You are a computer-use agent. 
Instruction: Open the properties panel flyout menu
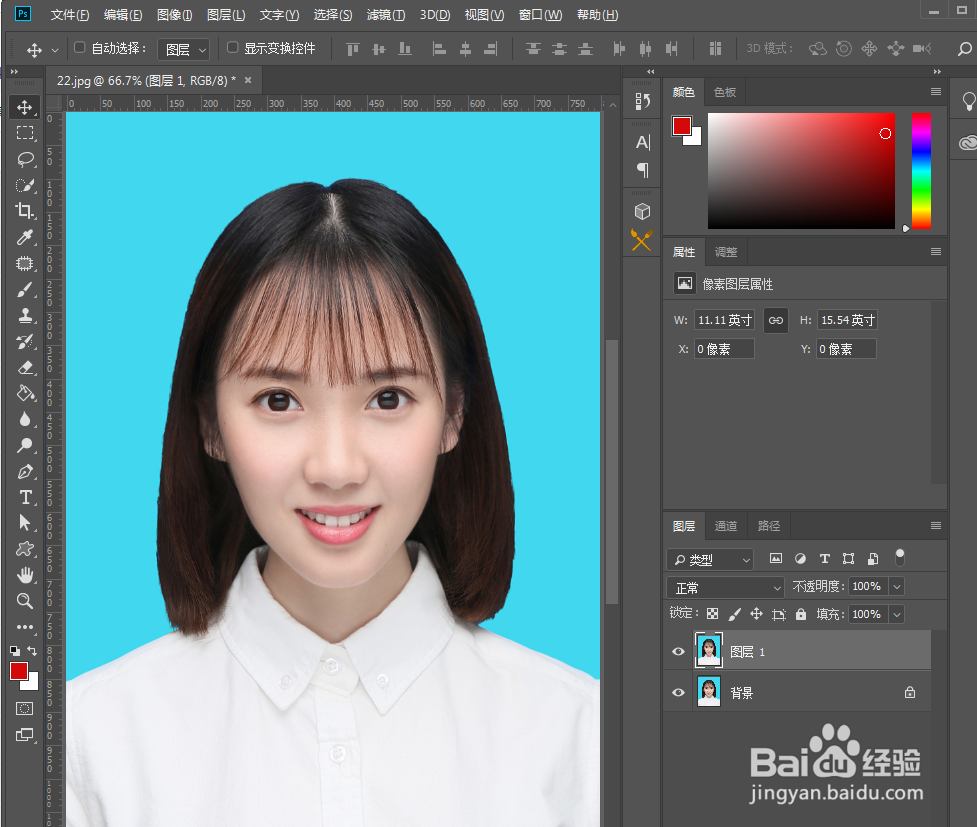[x=935, y=252]
